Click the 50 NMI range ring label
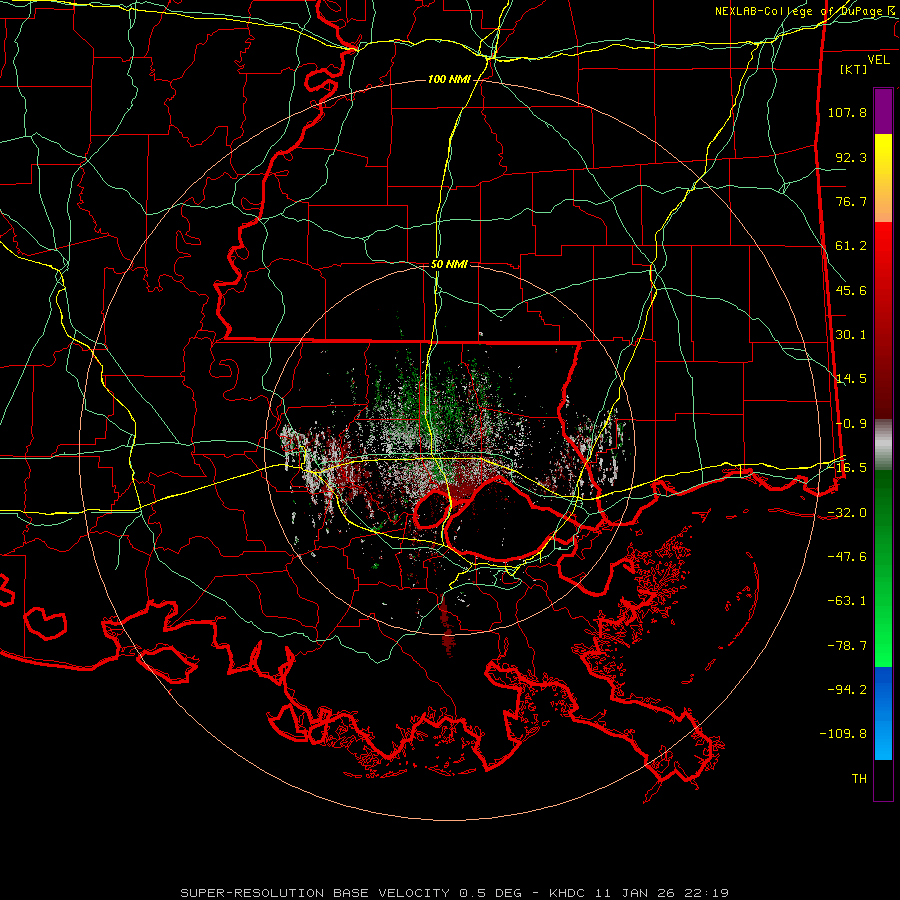900x900 pixels. (x=449, y=265)
